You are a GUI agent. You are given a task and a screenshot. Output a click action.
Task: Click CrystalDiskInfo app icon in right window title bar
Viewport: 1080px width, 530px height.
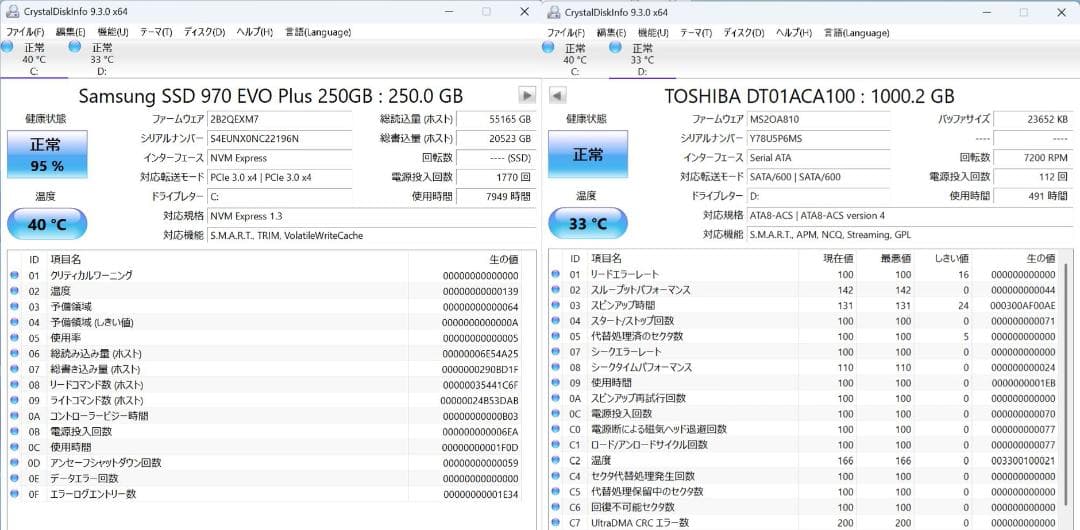[x=552, y=12]
